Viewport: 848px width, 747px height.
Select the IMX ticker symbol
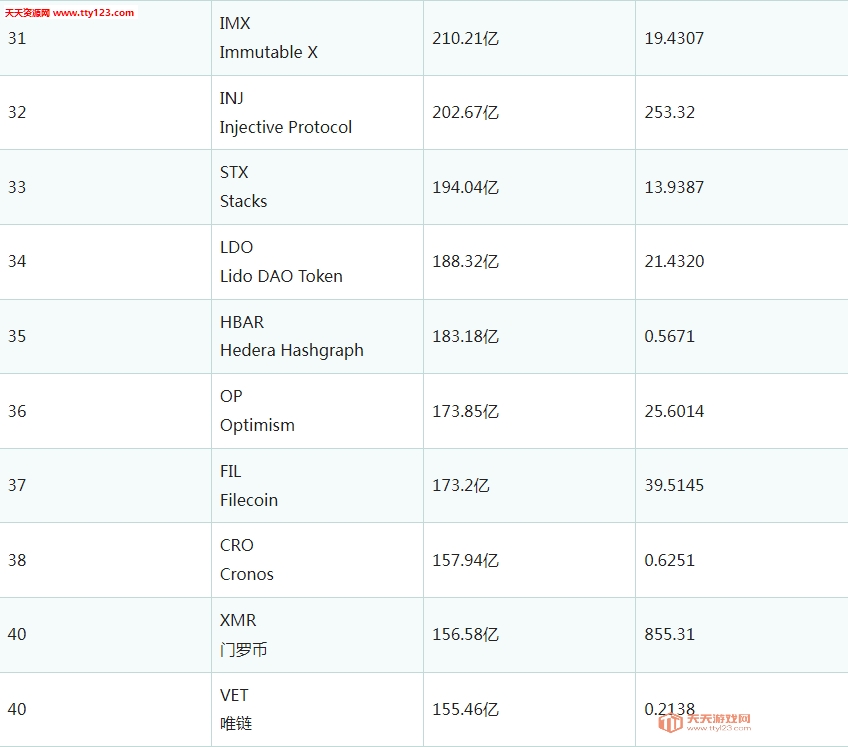tap(235, 23)
